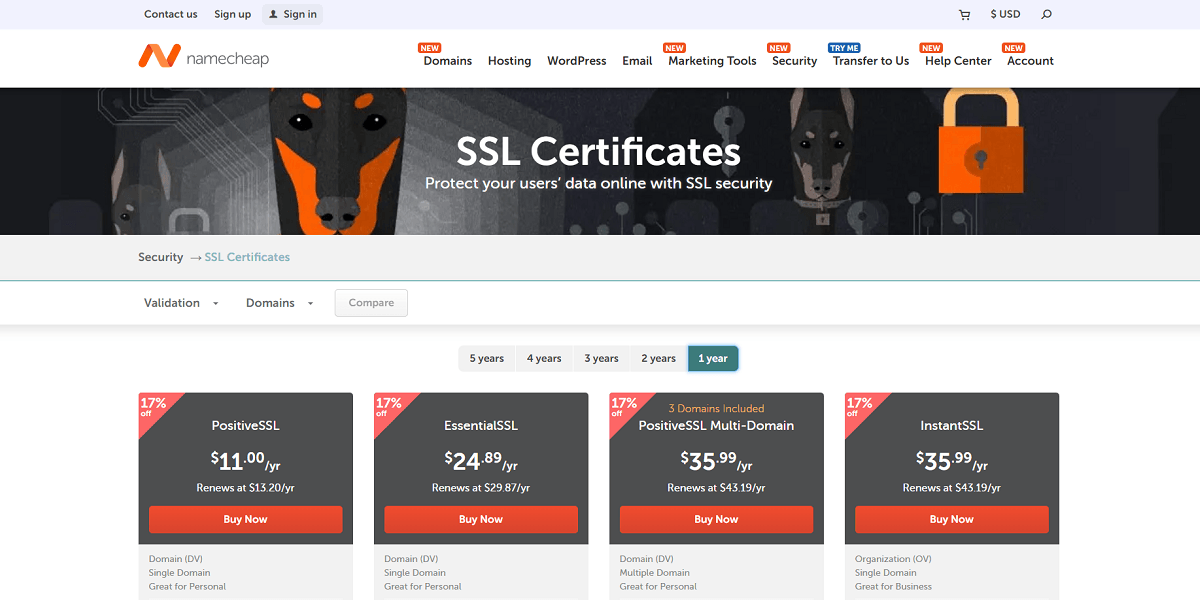Buy Now for PositiveSSL Multi-Domain
Image resolution: width=1200 pixels, height=600 pixels.
coord(716,519)
